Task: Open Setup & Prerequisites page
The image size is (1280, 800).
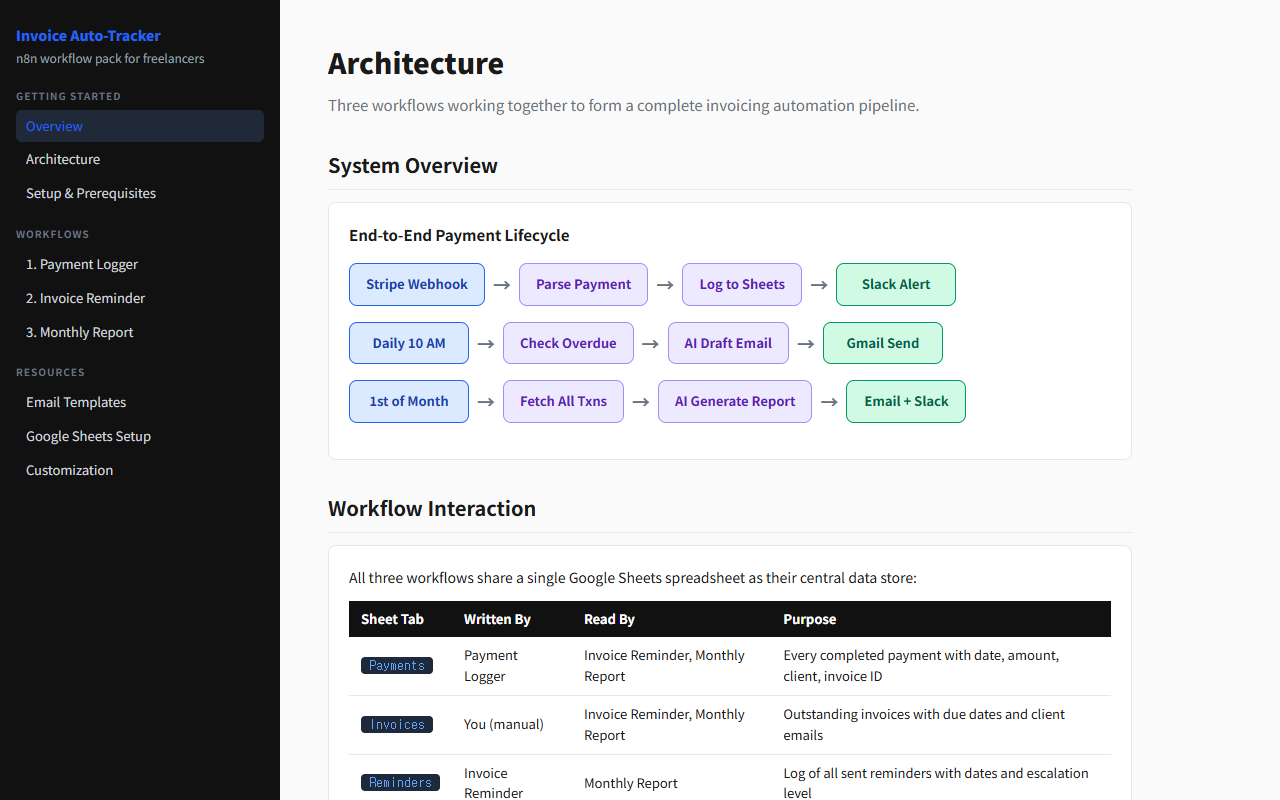Action: [x=91, y=194]
